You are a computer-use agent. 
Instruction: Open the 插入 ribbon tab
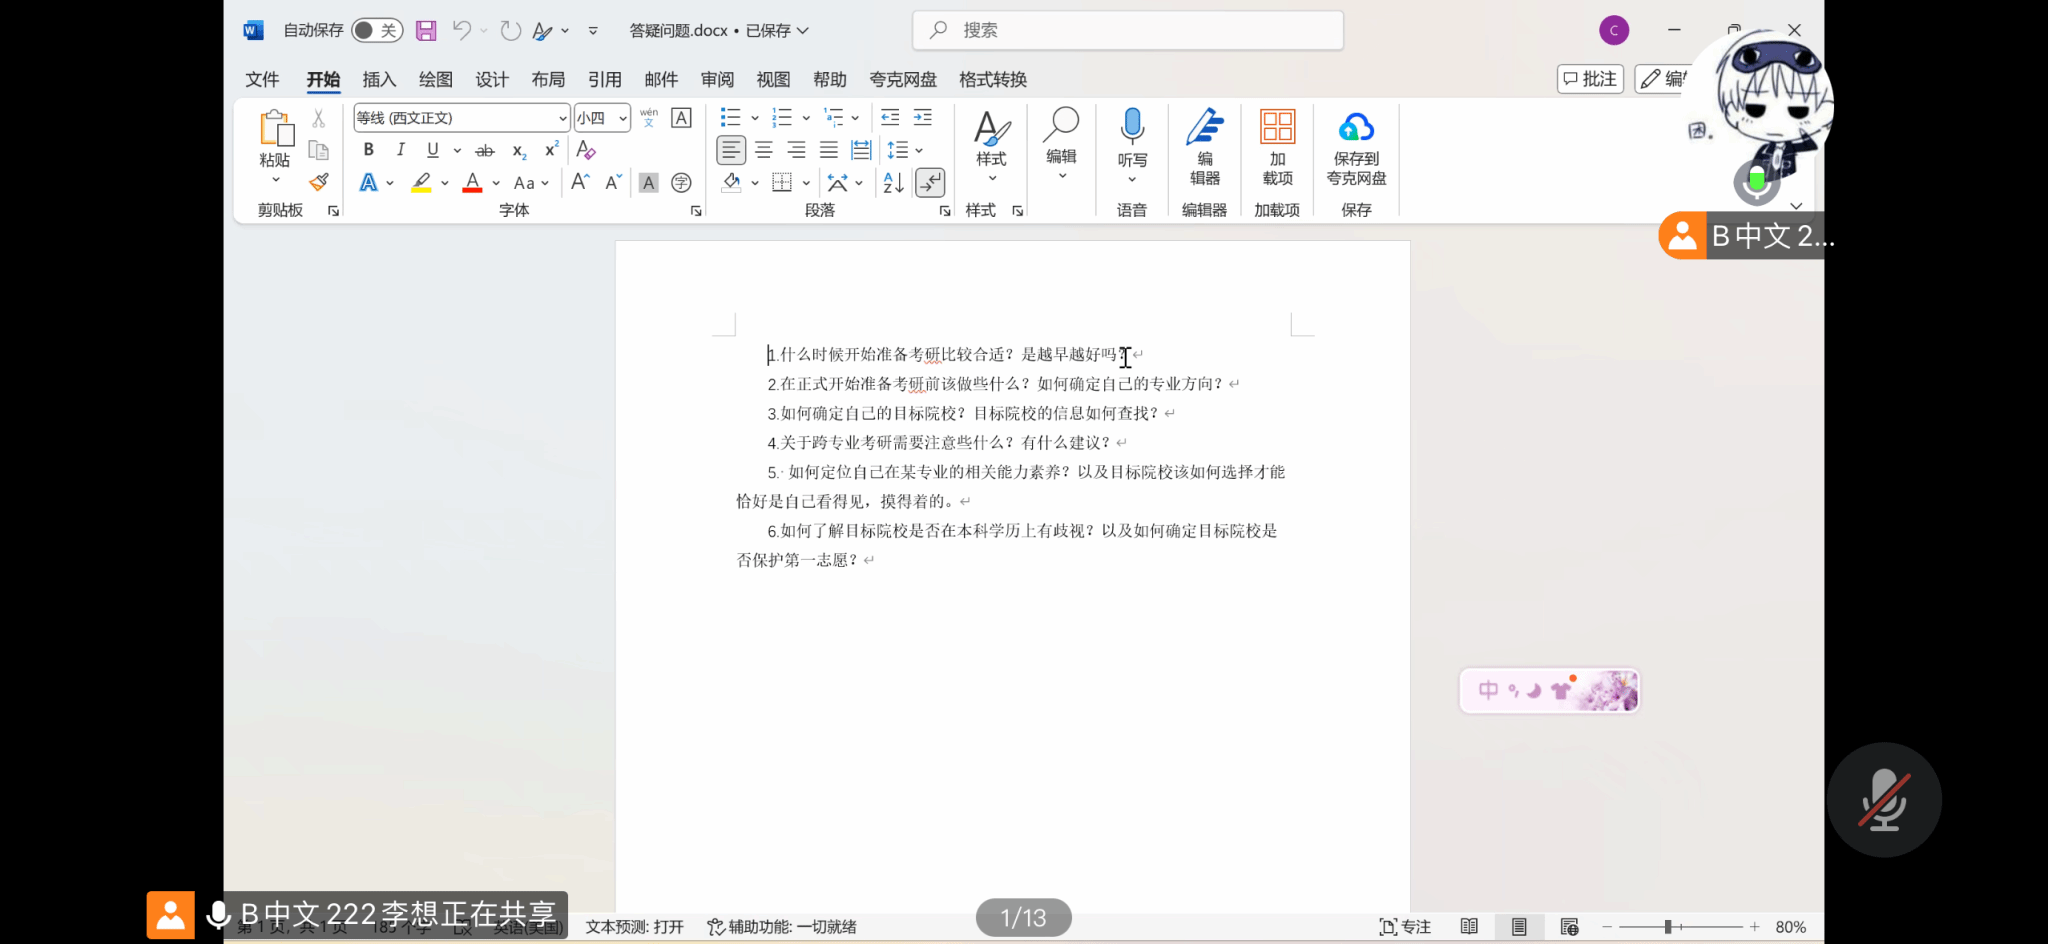coord(379,79)
